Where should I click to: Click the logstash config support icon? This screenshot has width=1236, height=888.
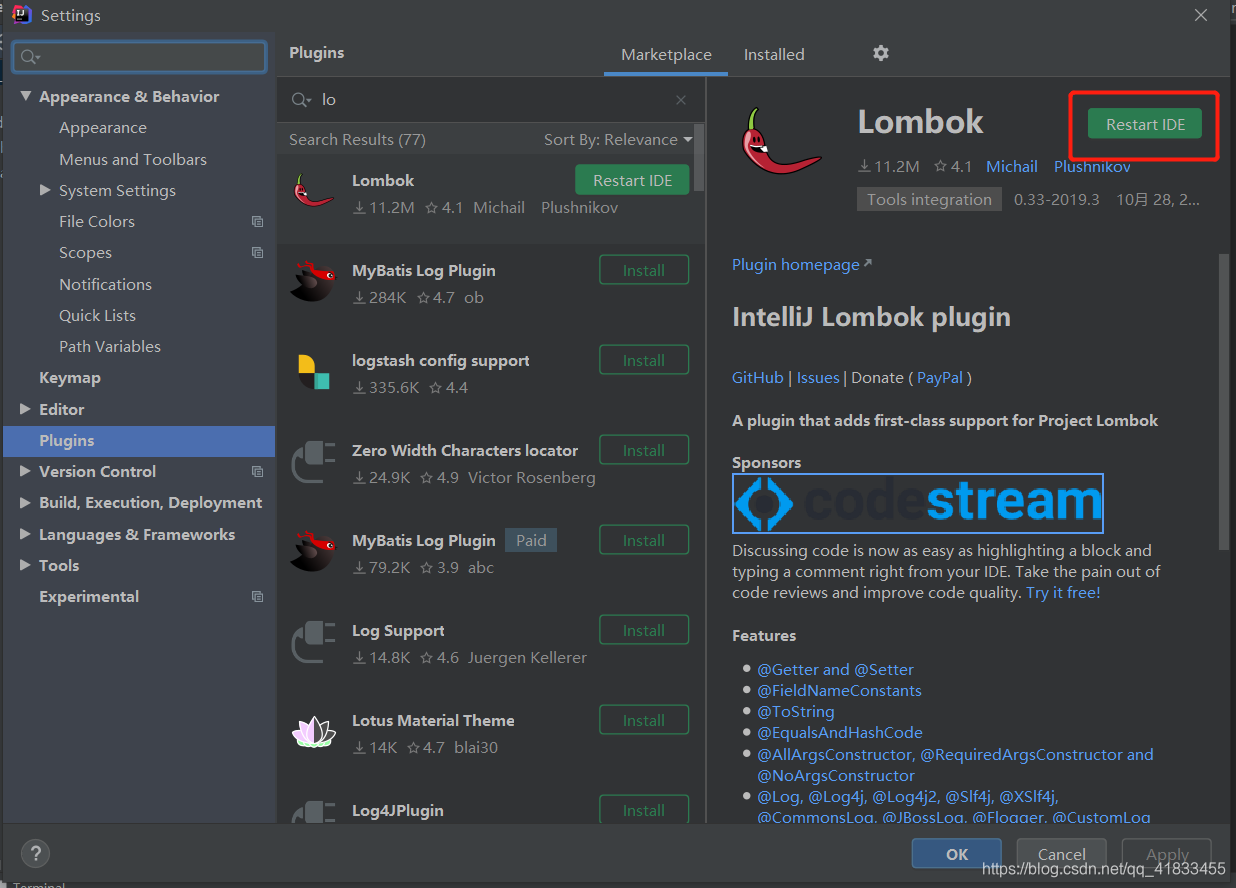point(313,371)
